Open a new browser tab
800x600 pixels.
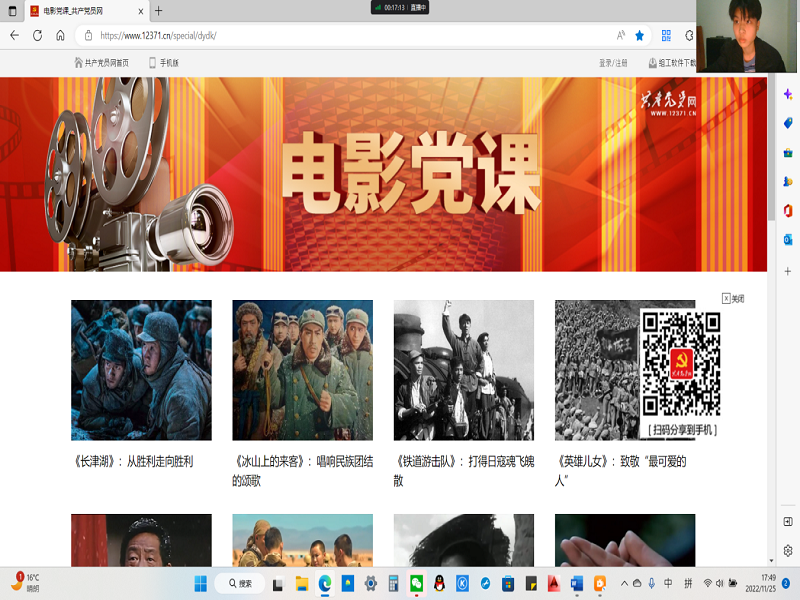pyautogui.click(x=159, y=11)
